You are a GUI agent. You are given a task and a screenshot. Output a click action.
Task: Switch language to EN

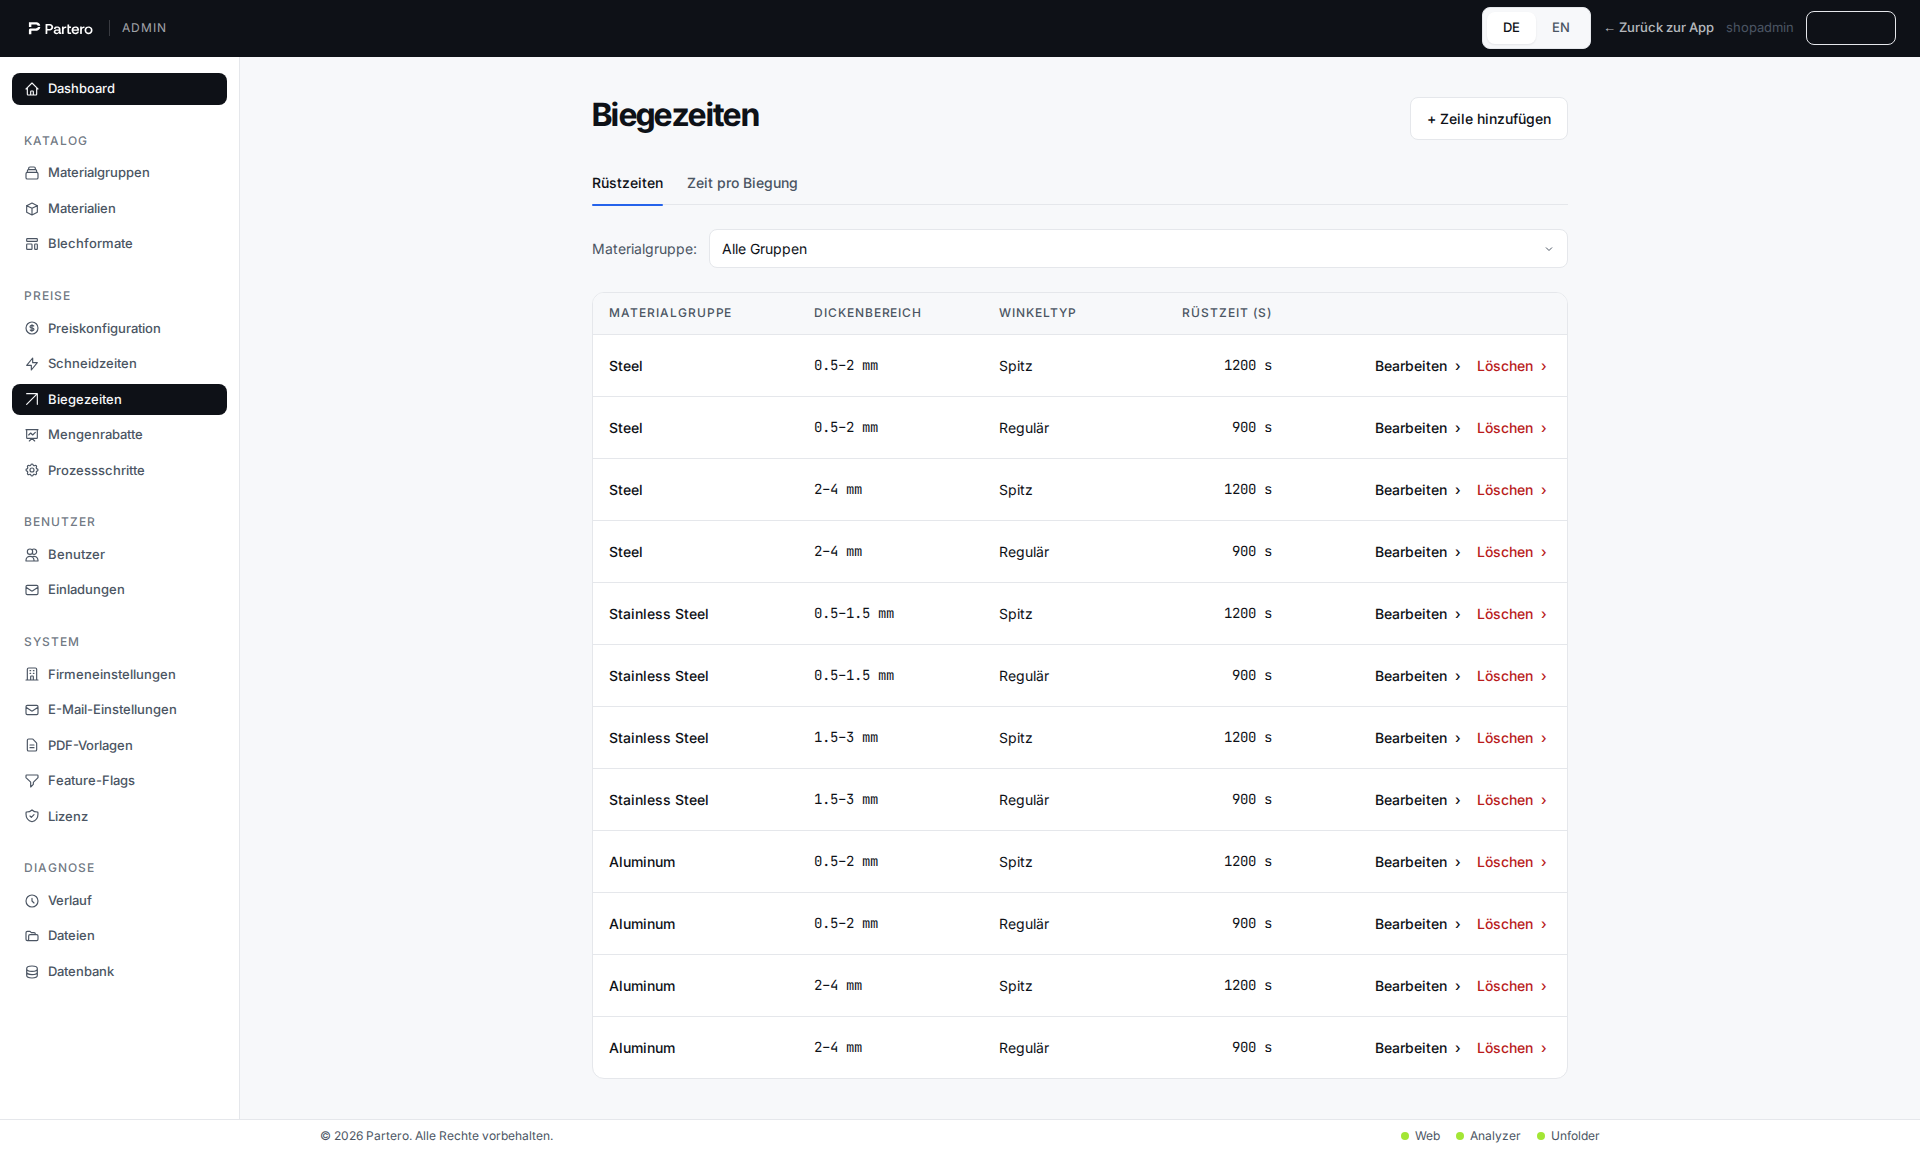tap(1560, 28)
